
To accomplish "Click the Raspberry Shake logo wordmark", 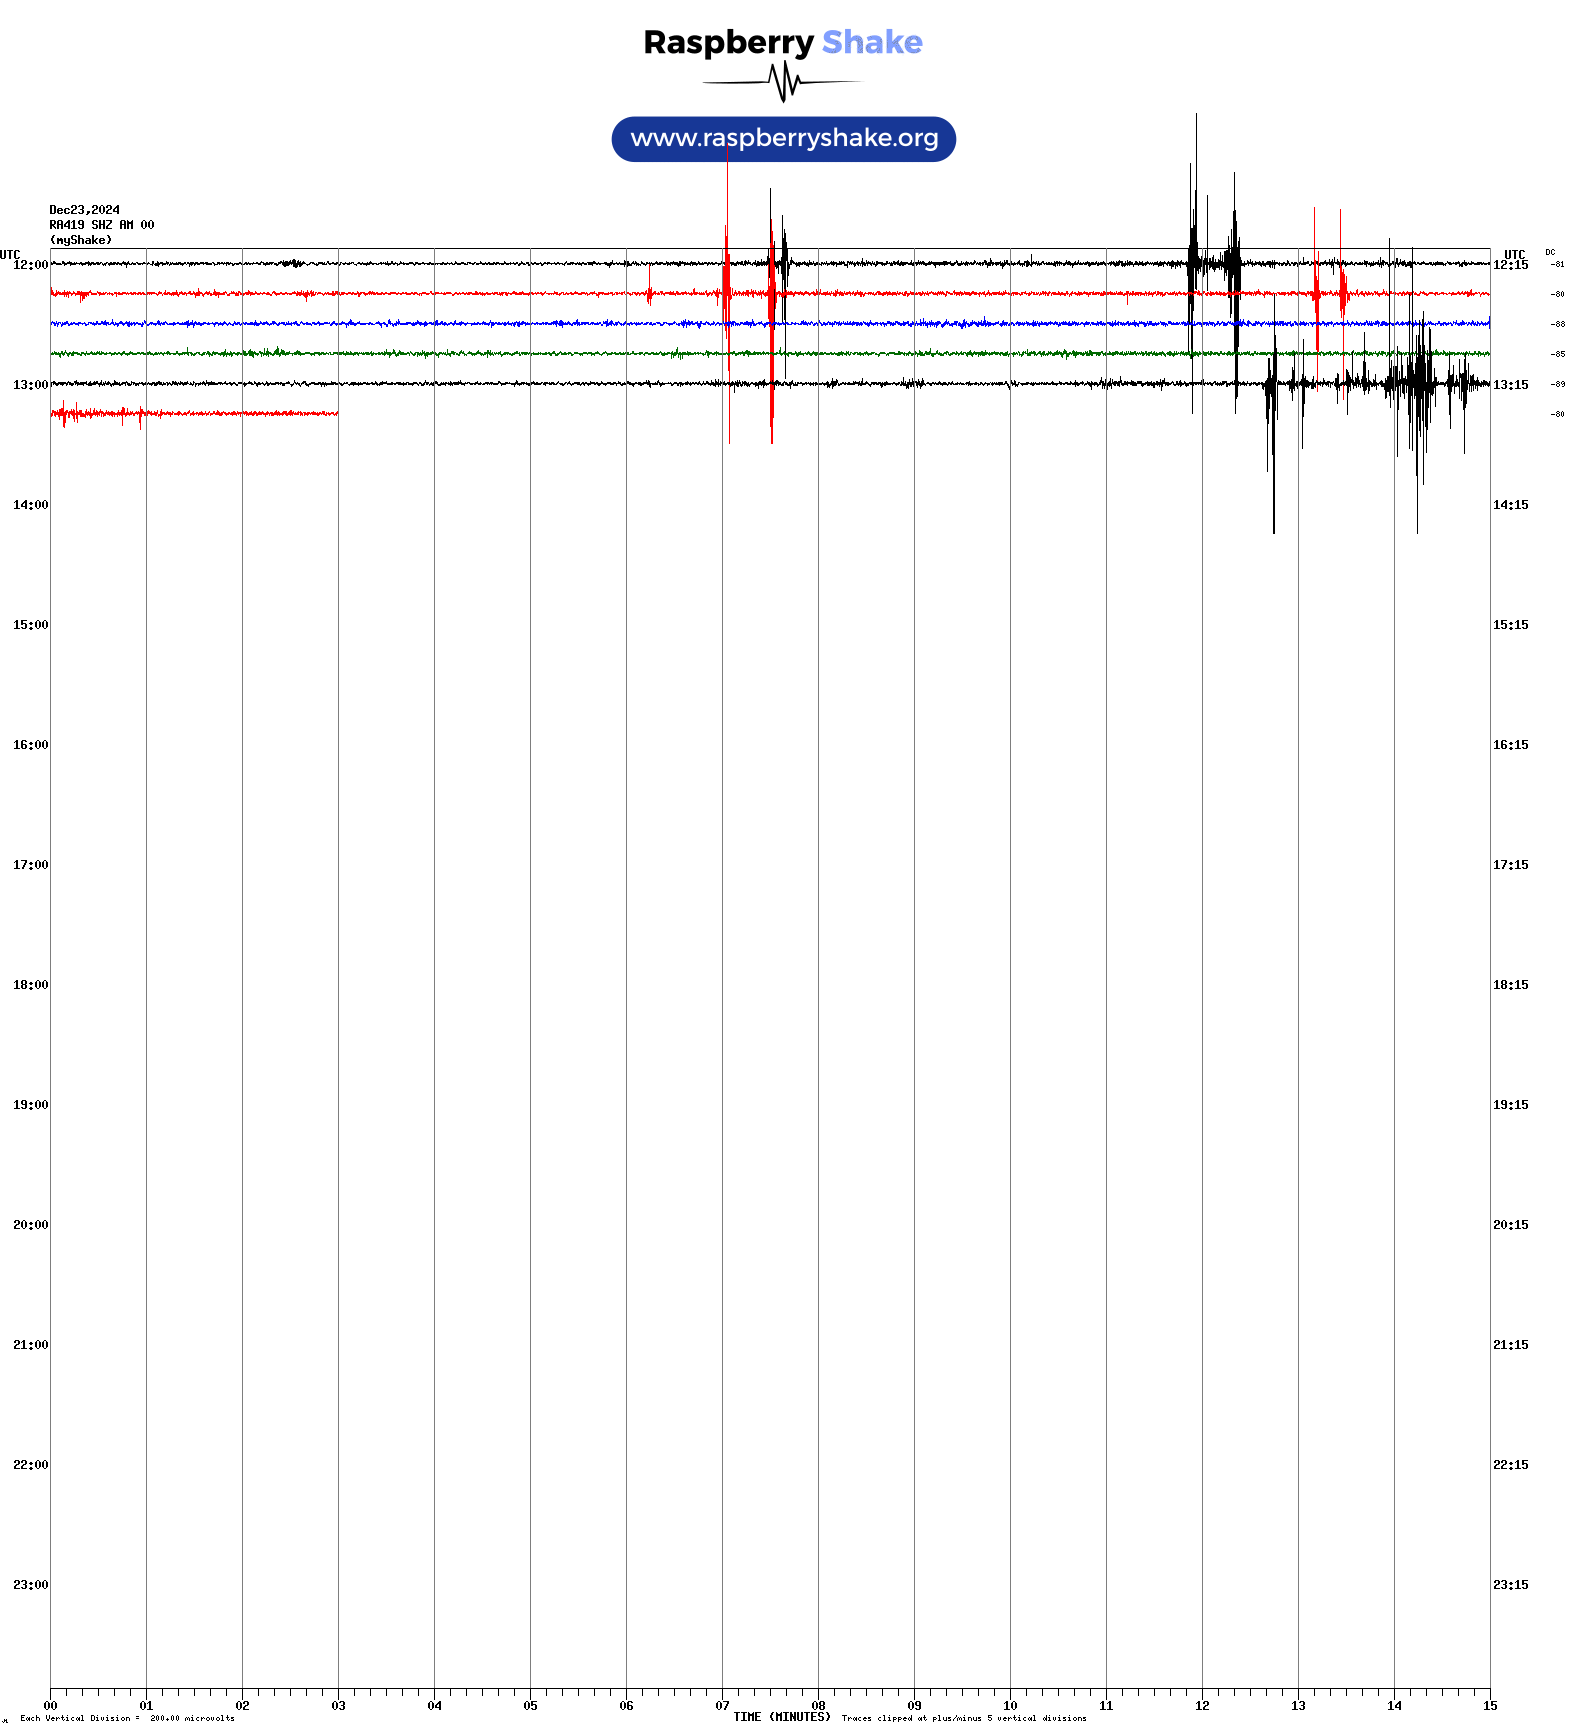I will click(783, 42).
